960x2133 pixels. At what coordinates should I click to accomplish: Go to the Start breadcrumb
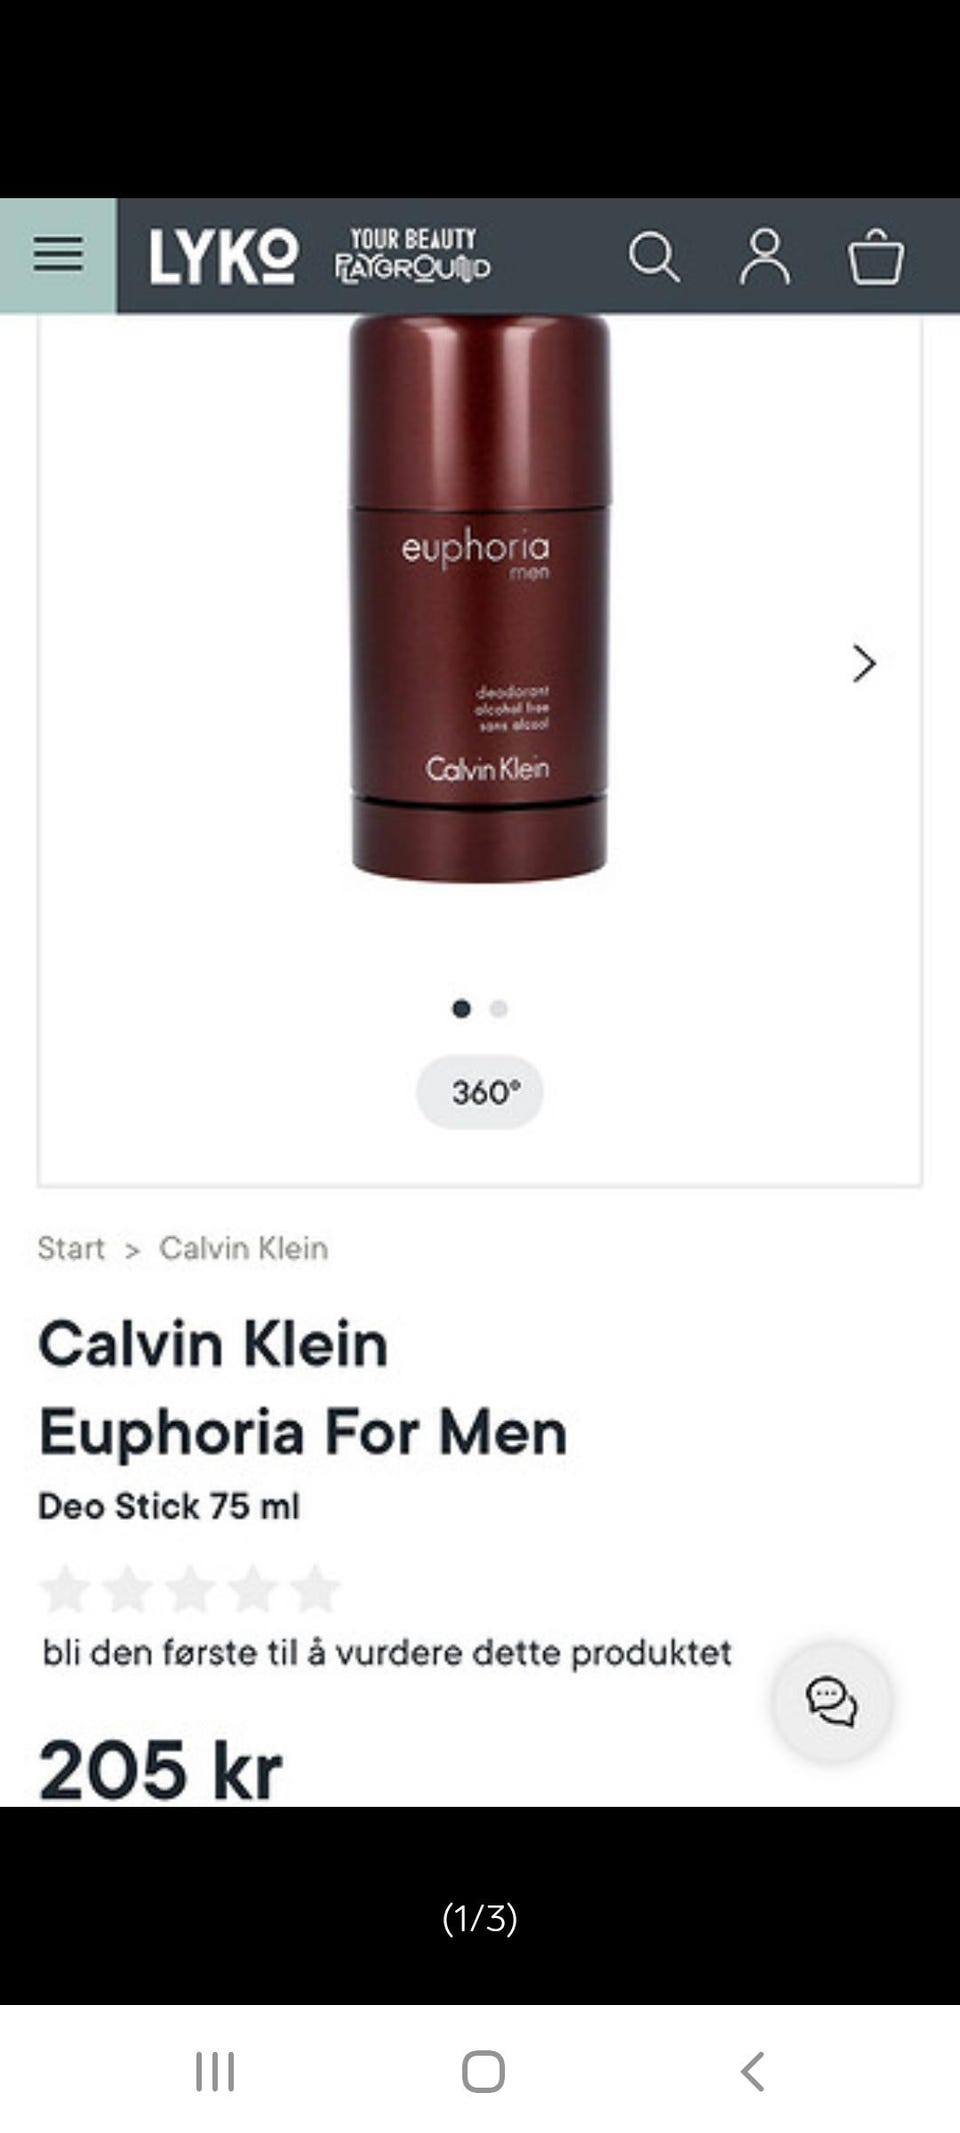tap(71, 1248)
